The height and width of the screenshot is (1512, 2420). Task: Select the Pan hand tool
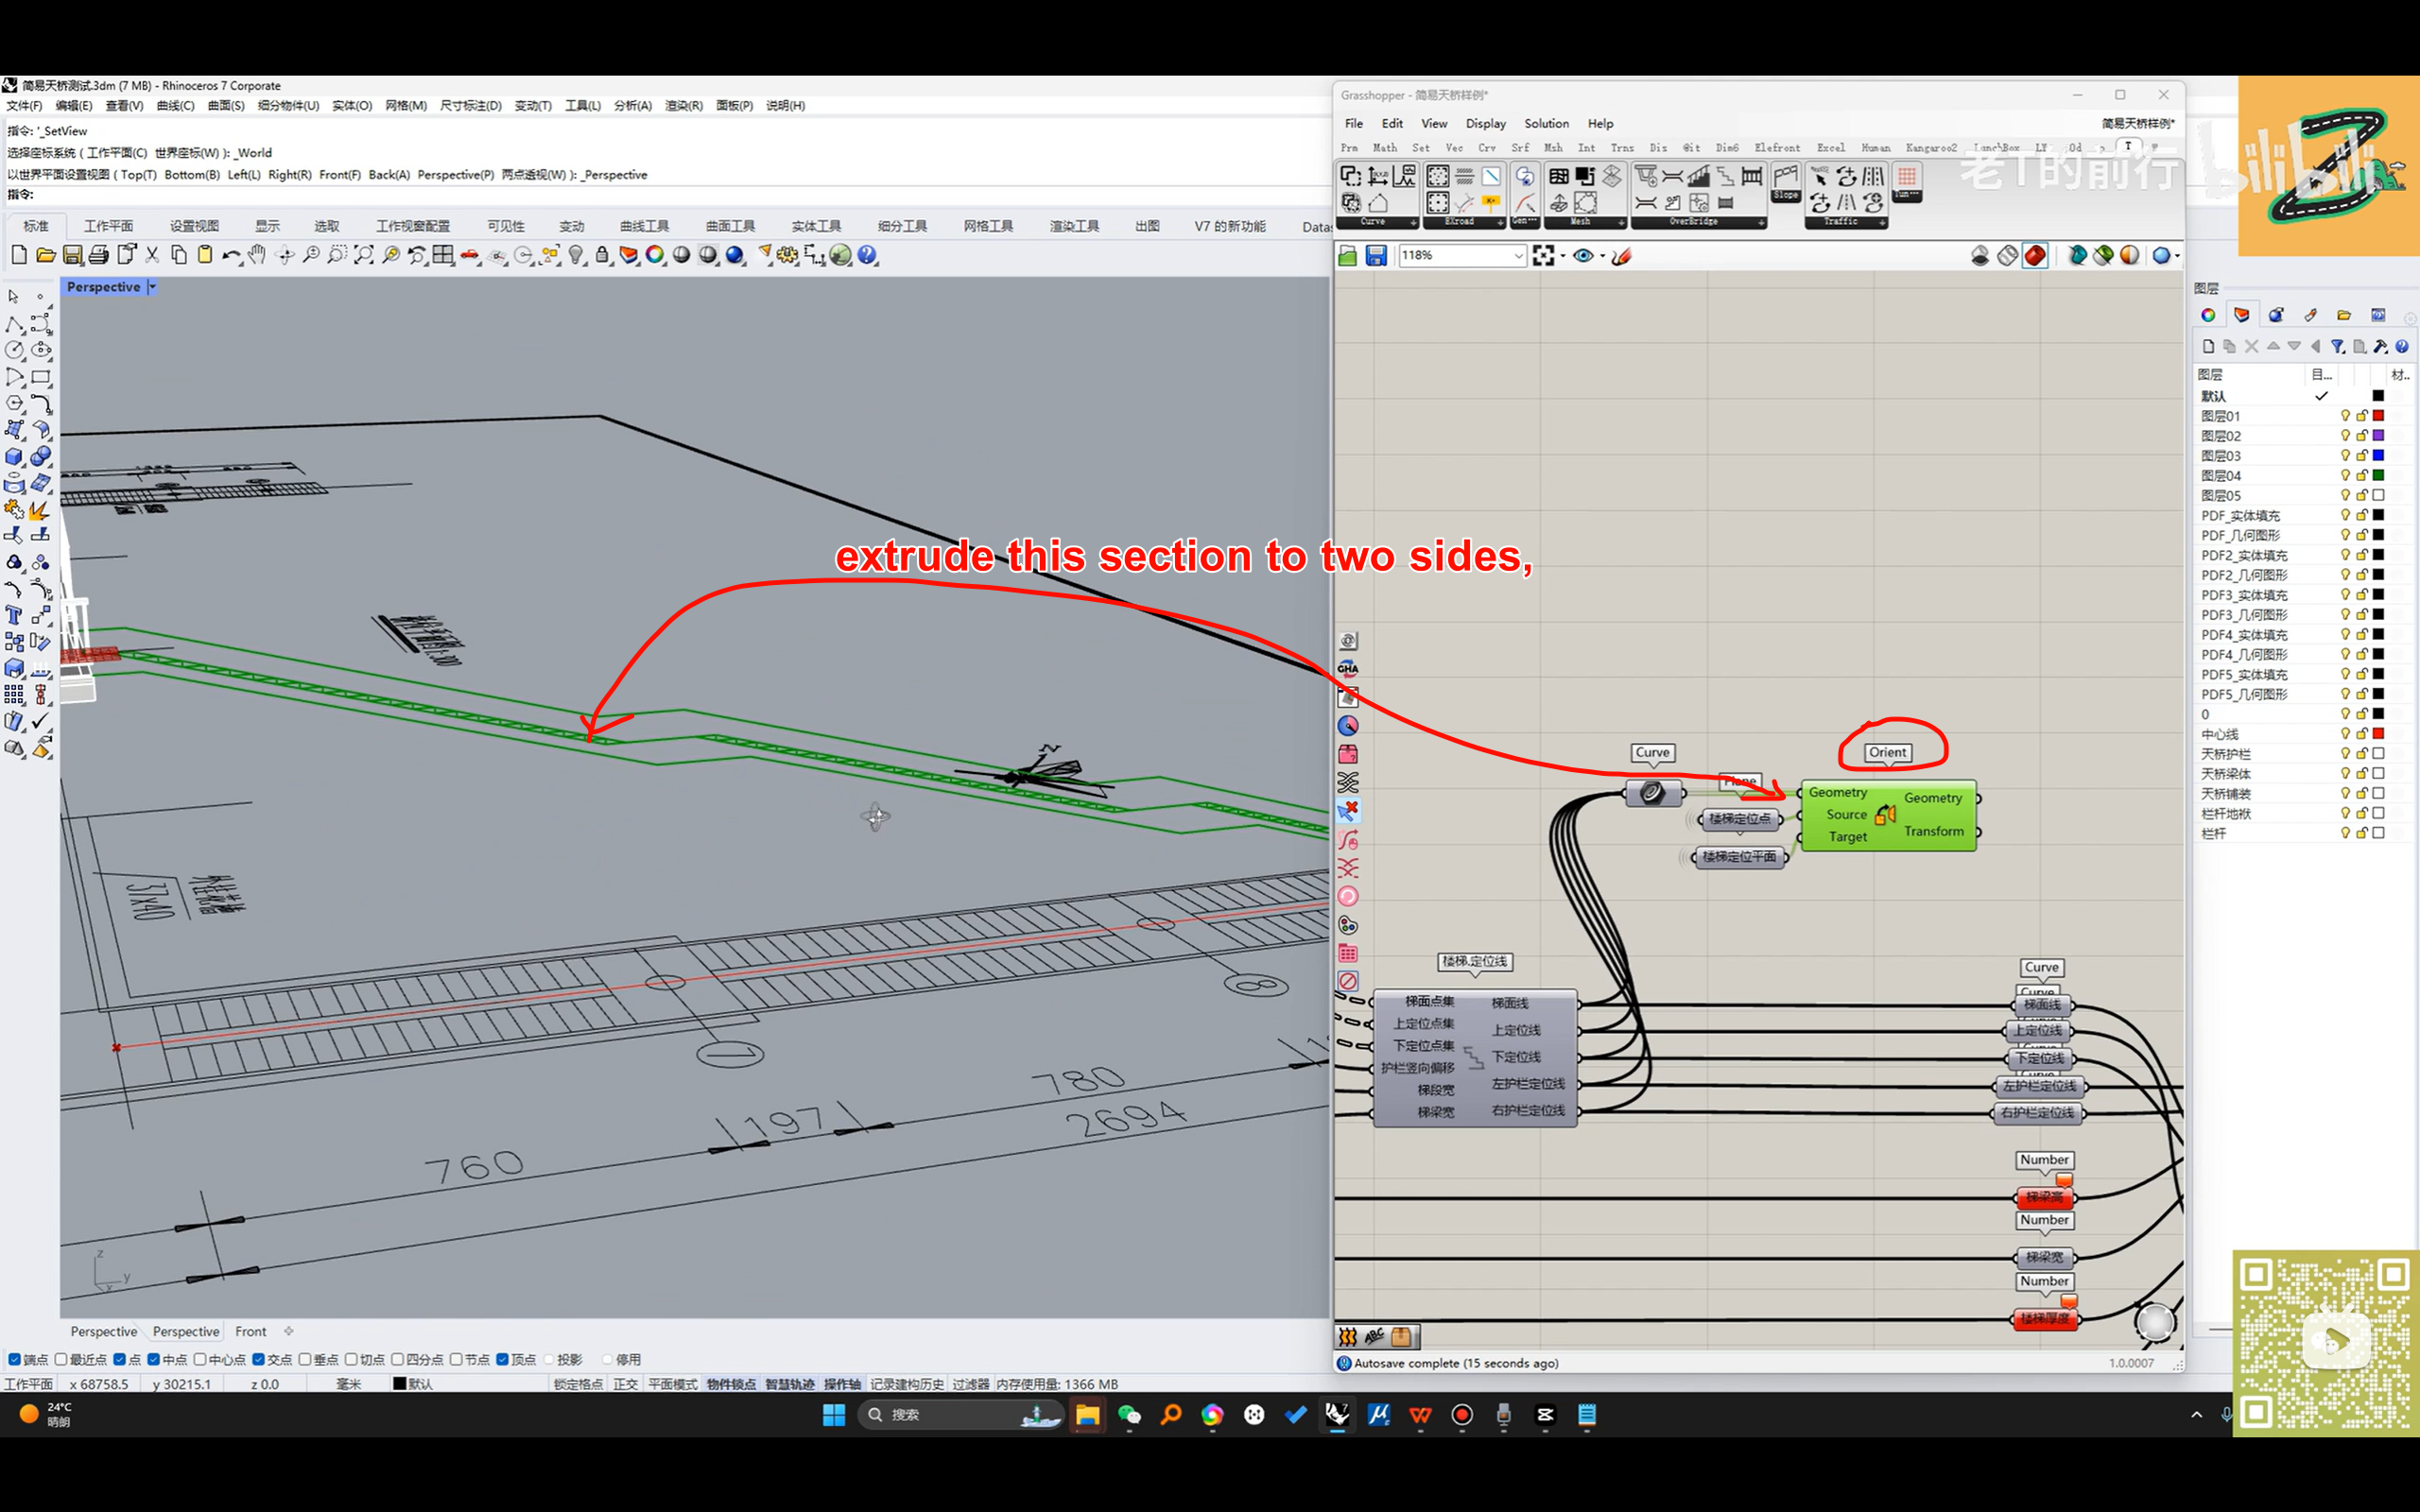coord(257,255)
